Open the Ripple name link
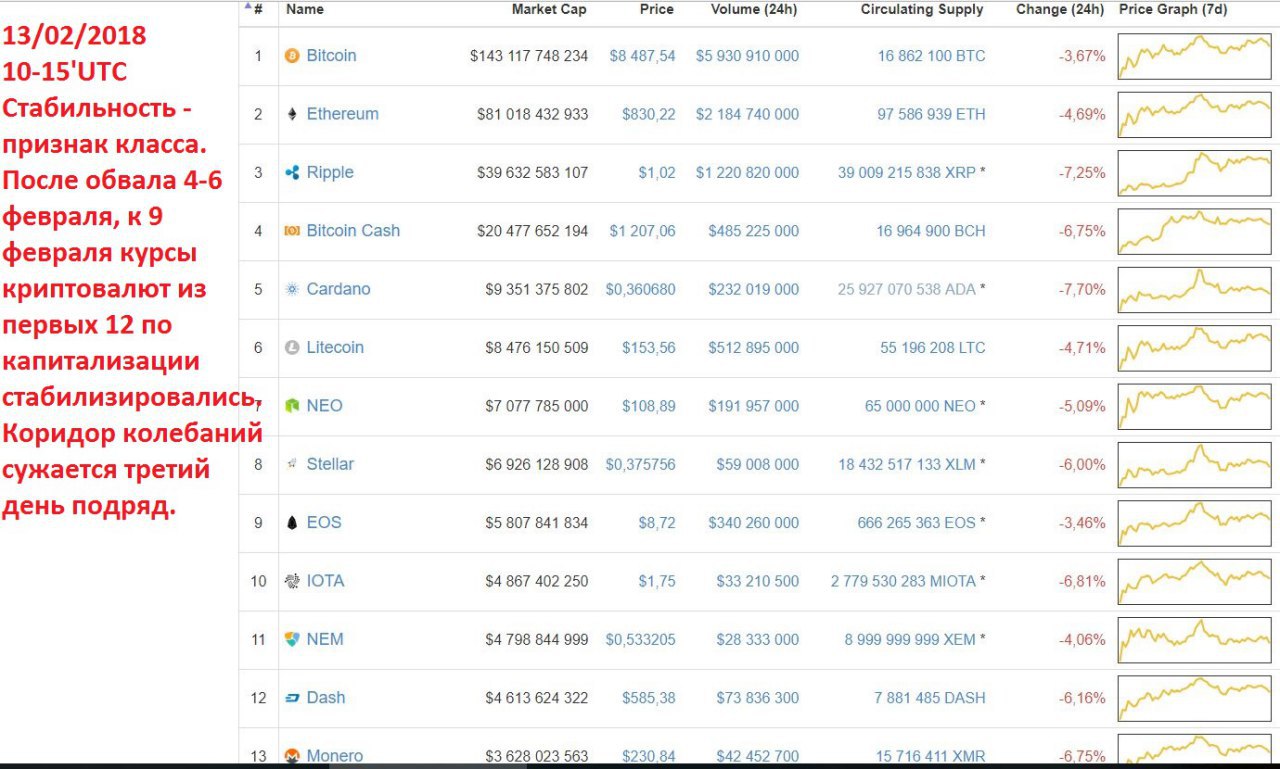The width and height of the screenshot is (1280, 769). coord(330,173)
